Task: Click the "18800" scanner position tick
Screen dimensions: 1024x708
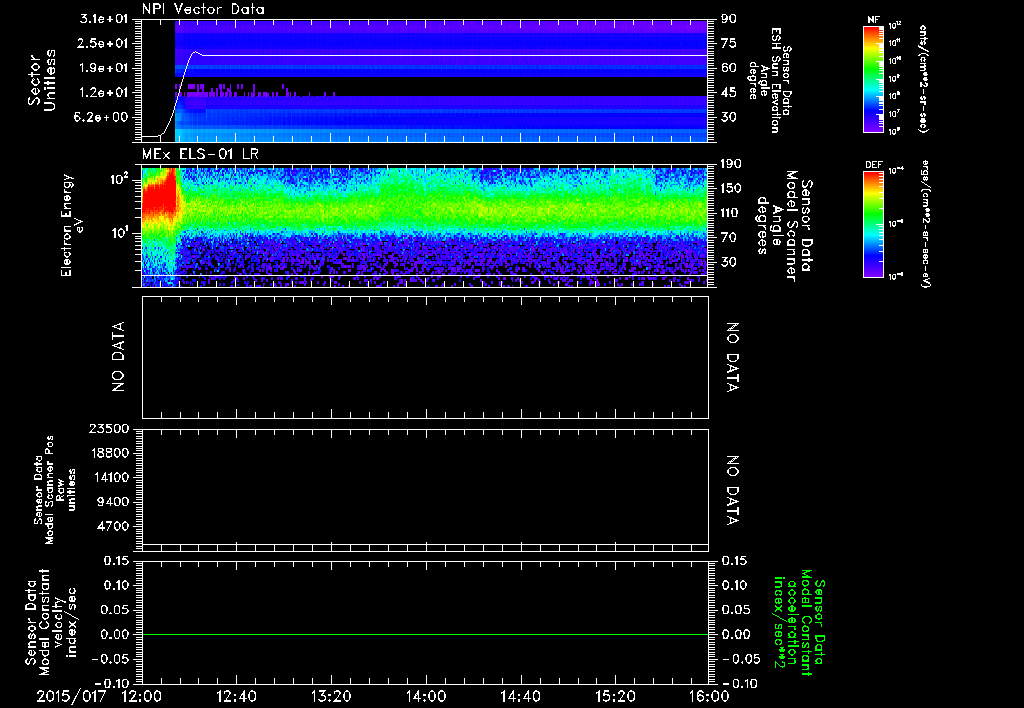Action: pos(112,453)
